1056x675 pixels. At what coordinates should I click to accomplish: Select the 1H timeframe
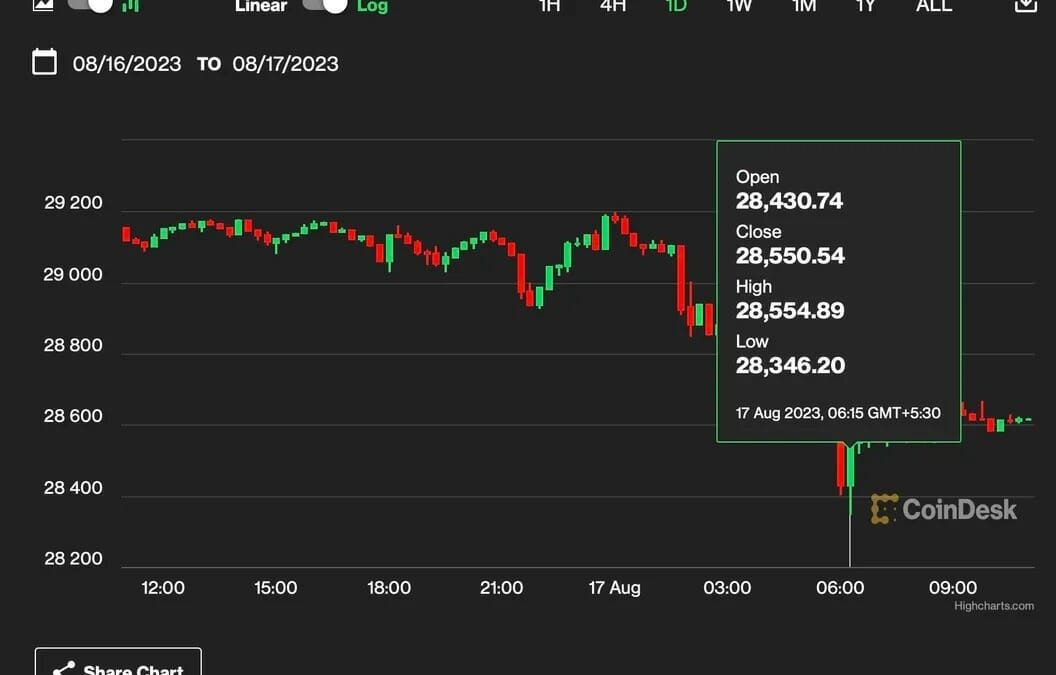[x=550, y=5]
